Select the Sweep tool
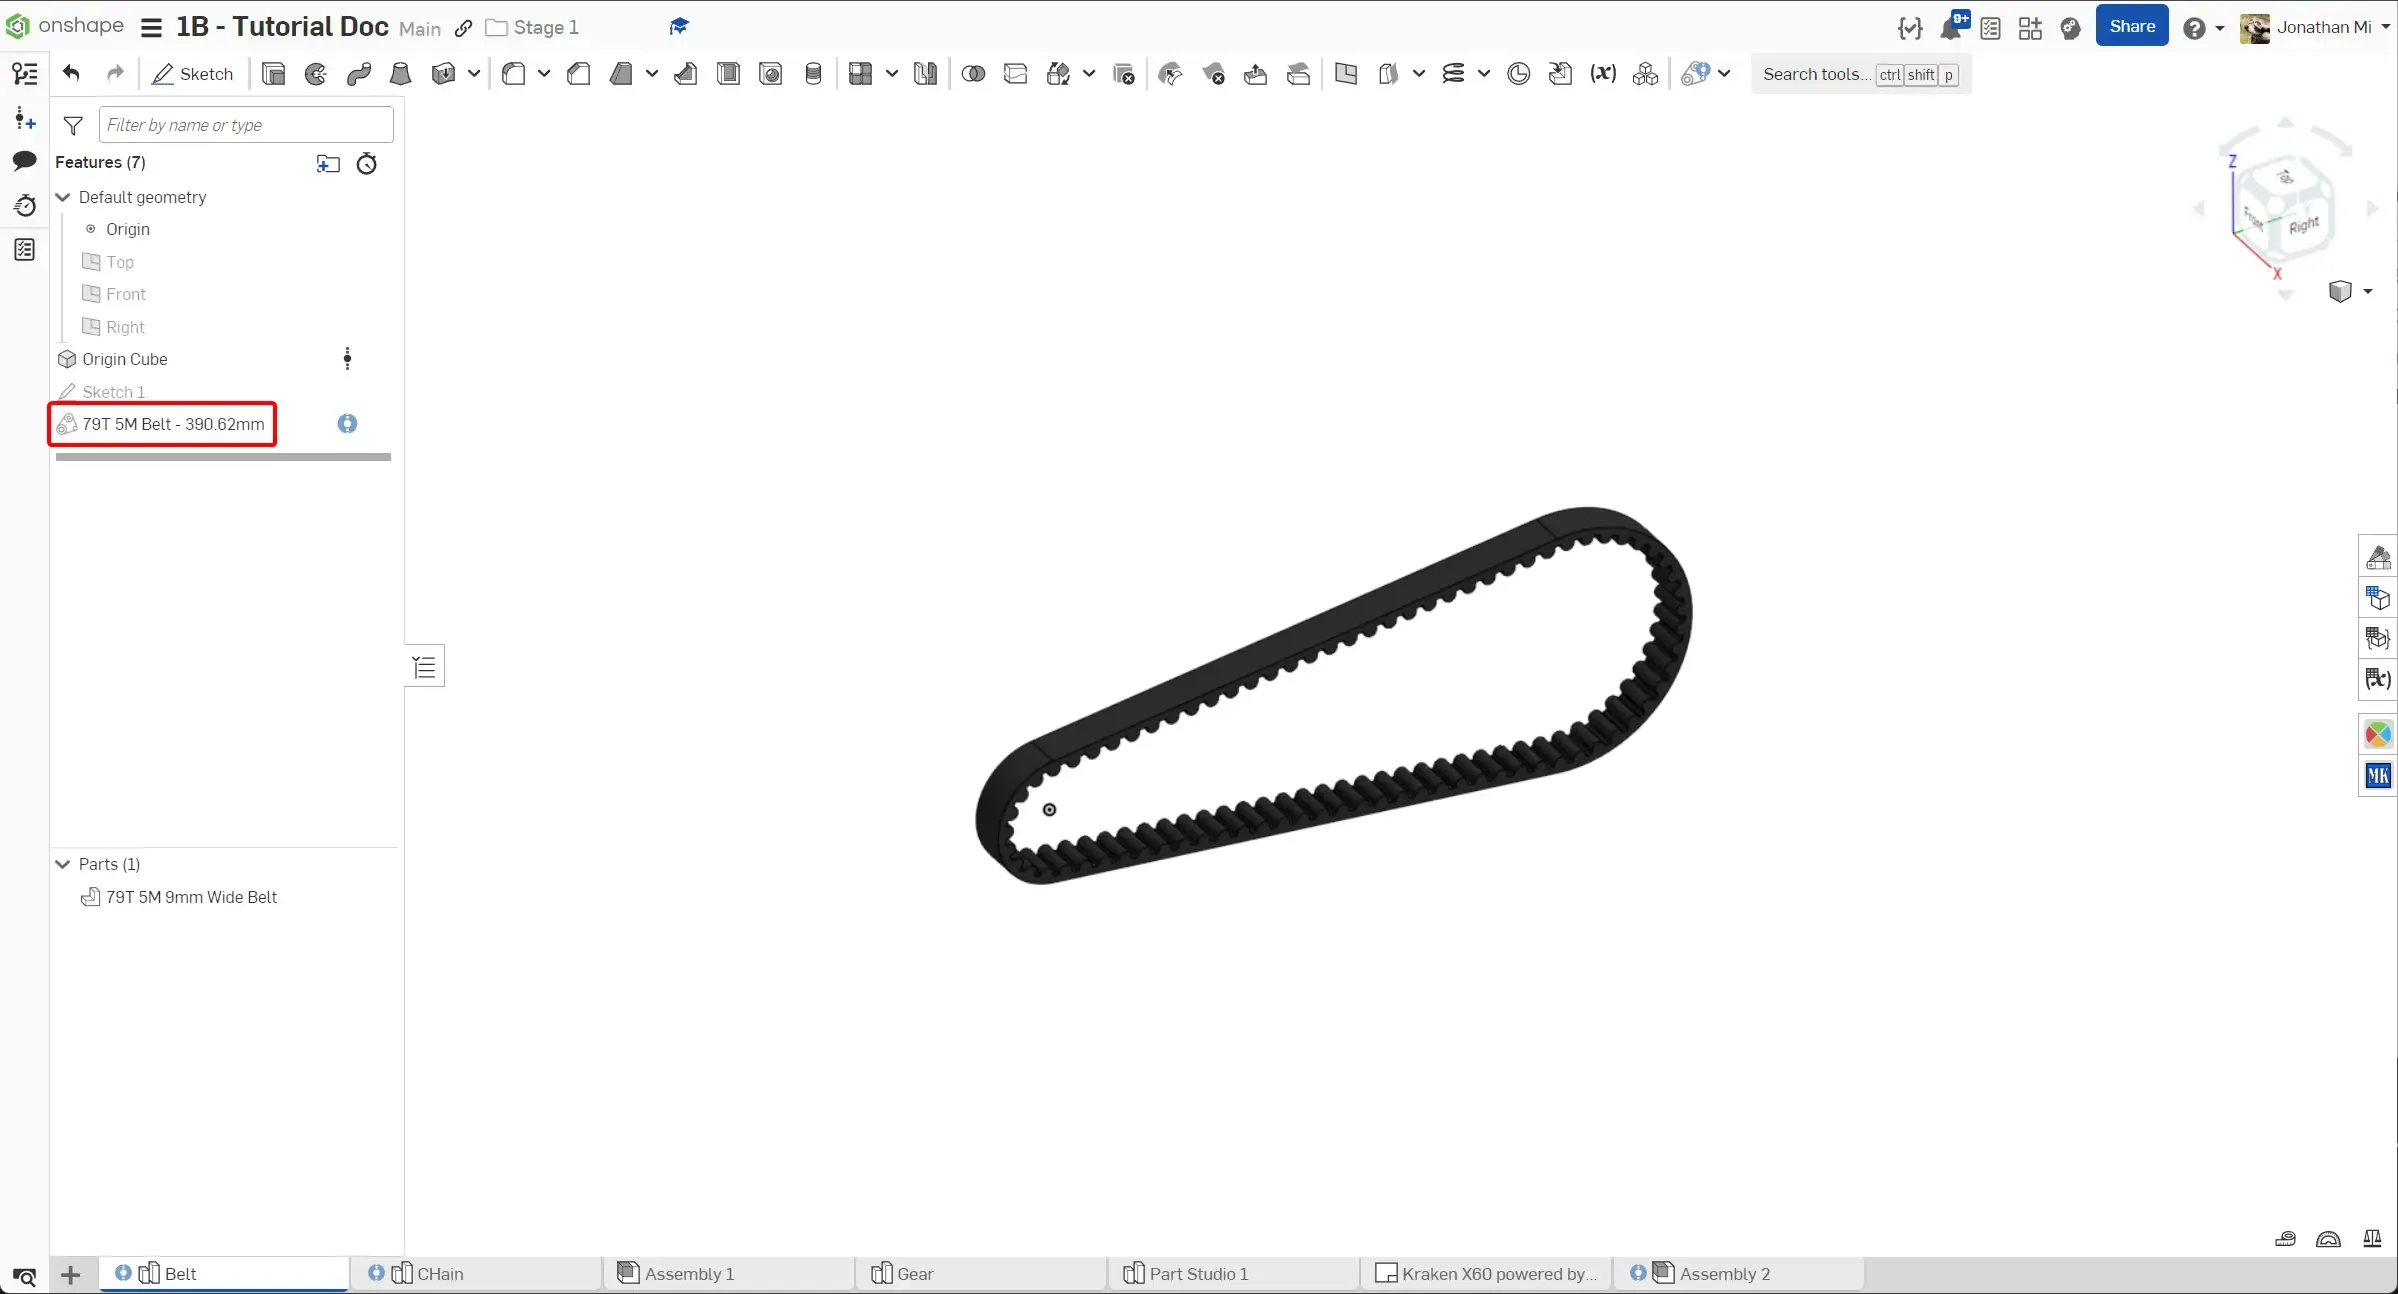2398x1294 pixels. (x=358, y=73)
